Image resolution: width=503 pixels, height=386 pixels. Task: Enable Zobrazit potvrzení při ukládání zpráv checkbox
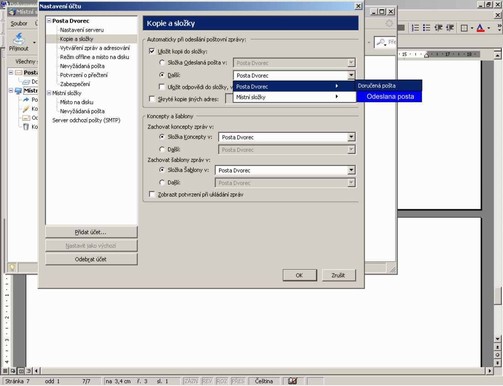coord(152,194)
